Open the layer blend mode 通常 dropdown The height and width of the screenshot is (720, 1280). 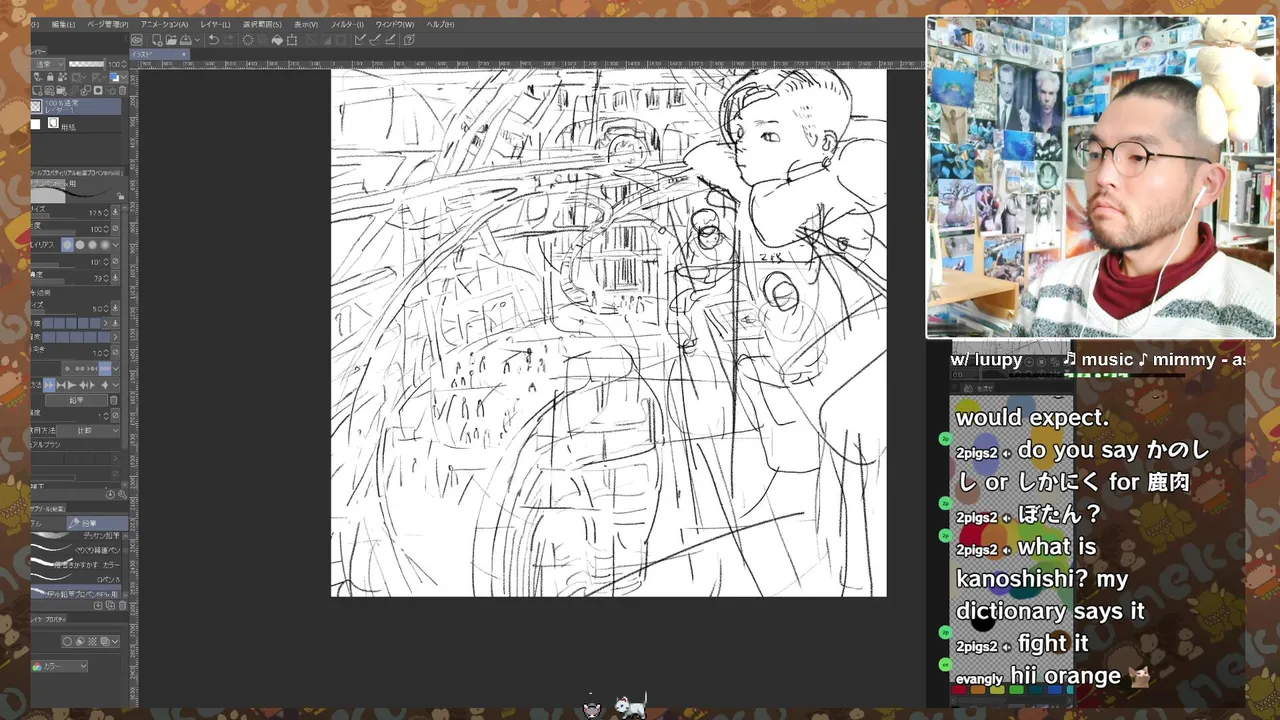(48, 64)
